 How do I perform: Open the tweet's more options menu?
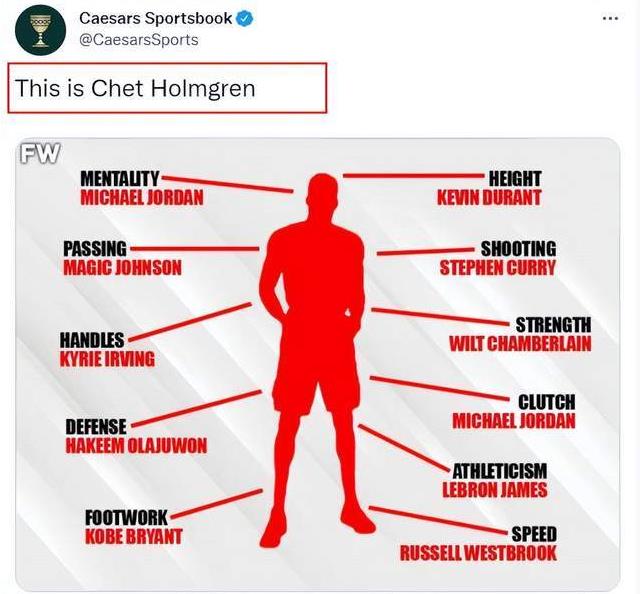pos(610,19)
